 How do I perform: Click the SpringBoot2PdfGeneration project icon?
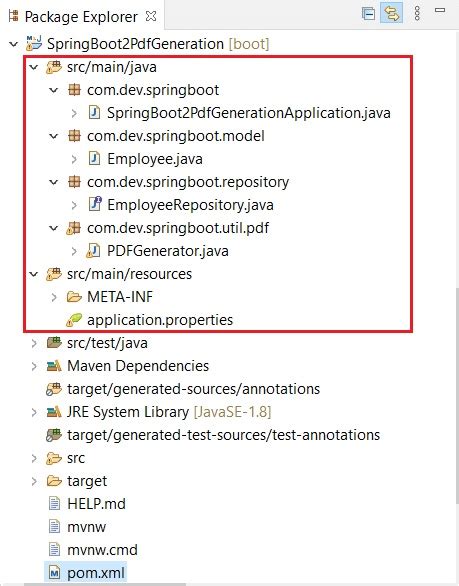tap(34, 43)
